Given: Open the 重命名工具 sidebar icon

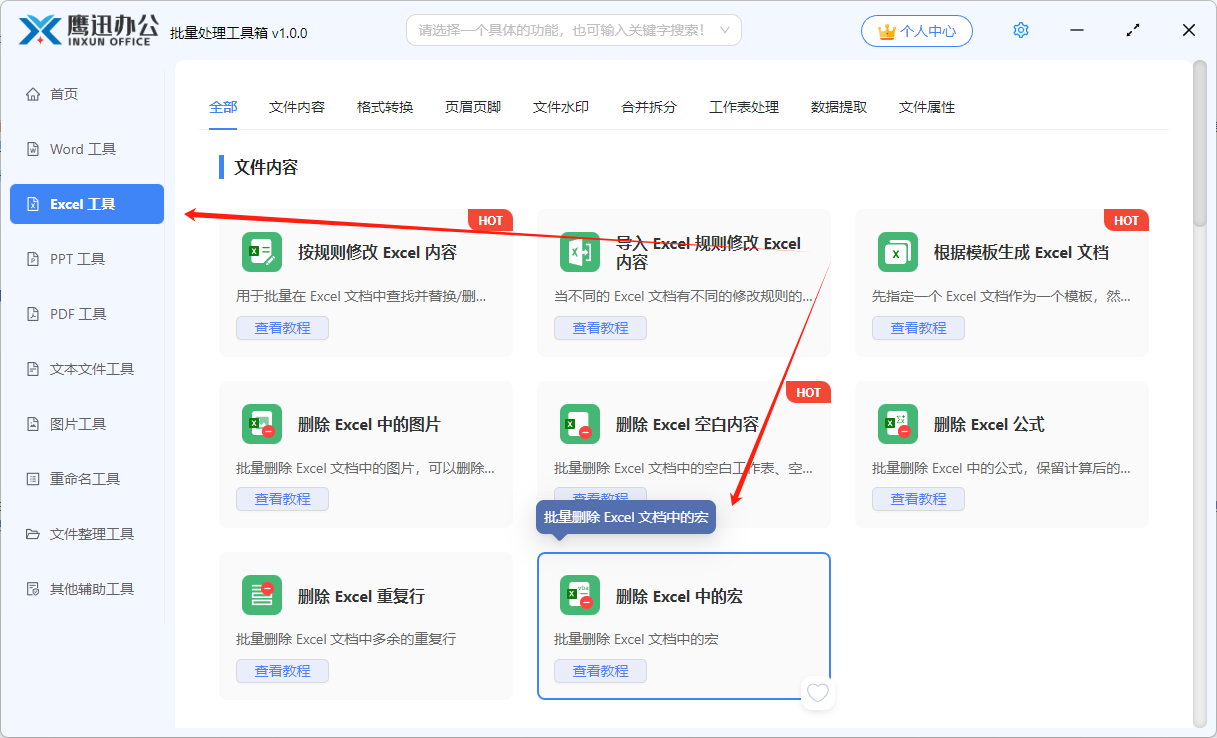Looking at the screenshot, I should coord(33,479).
